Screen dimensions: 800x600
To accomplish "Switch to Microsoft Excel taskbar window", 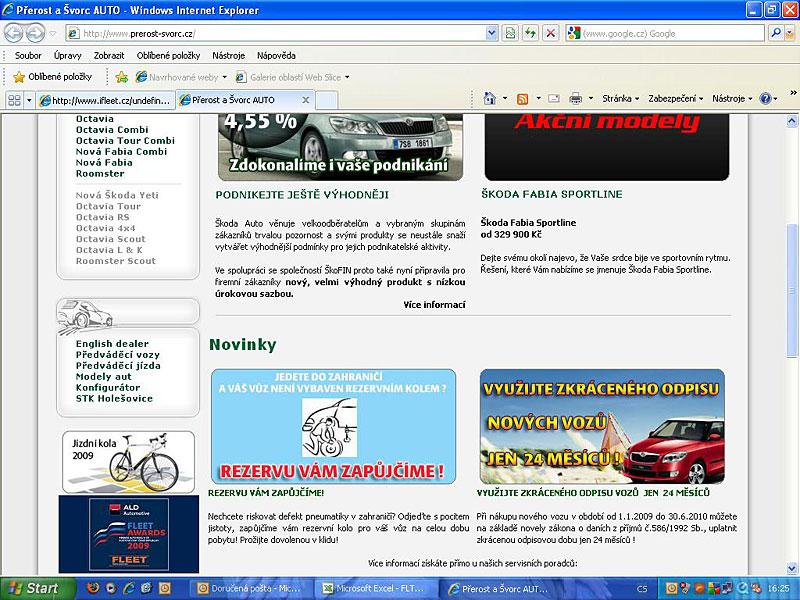I will click(377, 589).
